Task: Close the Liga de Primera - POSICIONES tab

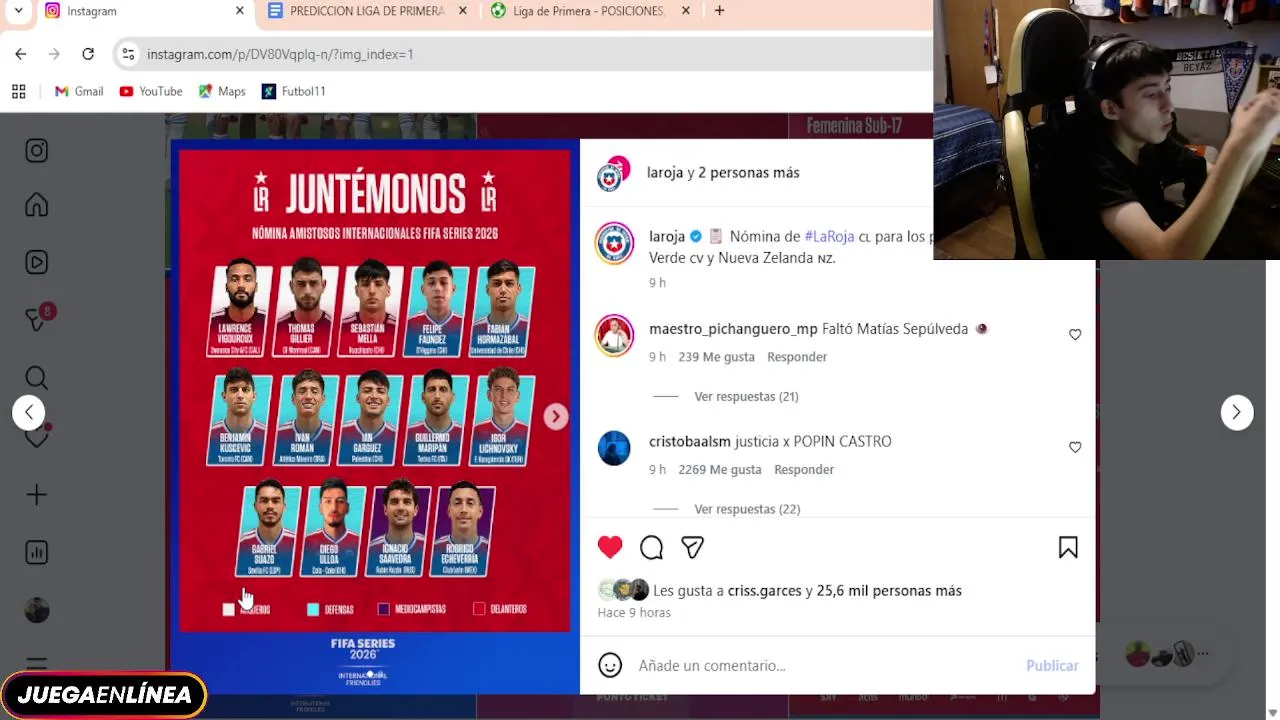Action: coord(686,11)
